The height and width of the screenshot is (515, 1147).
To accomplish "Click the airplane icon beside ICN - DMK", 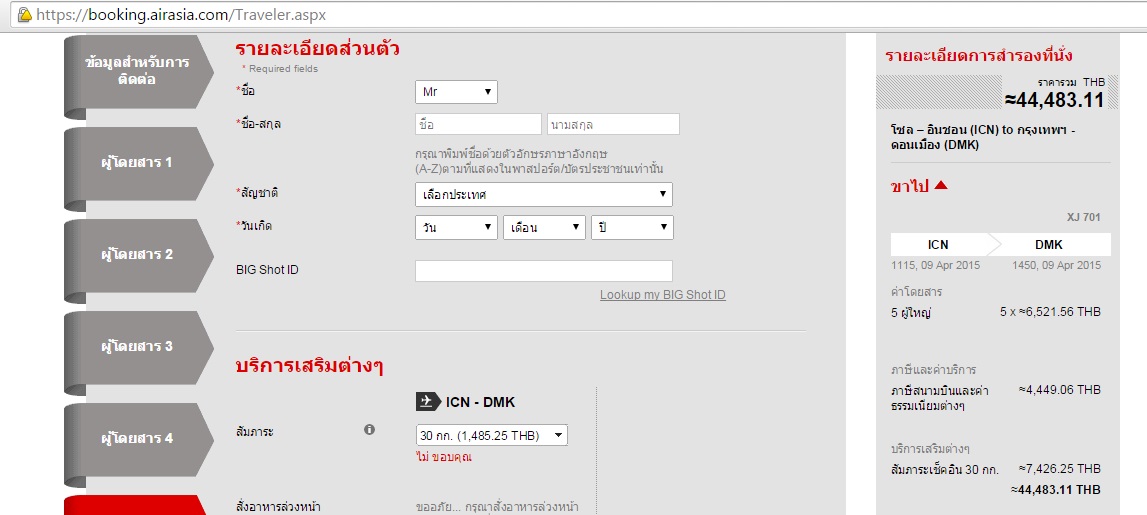I will pyautogui.click(x=429, y=402).
